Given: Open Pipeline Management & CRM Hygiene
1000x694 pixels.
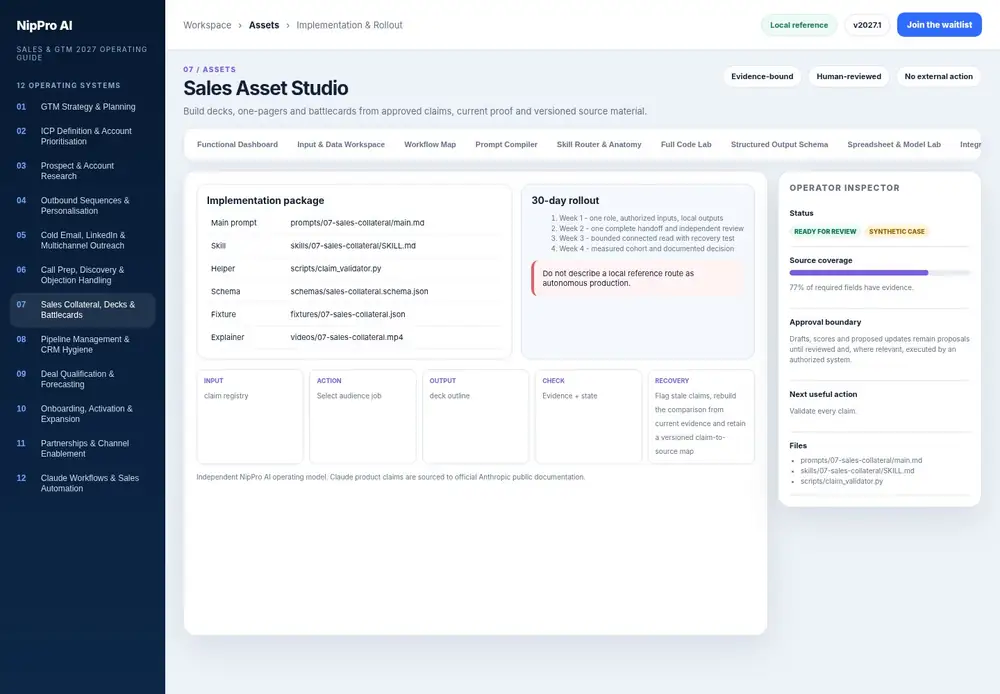Looking at the screenshot, I should click(82, 344).
